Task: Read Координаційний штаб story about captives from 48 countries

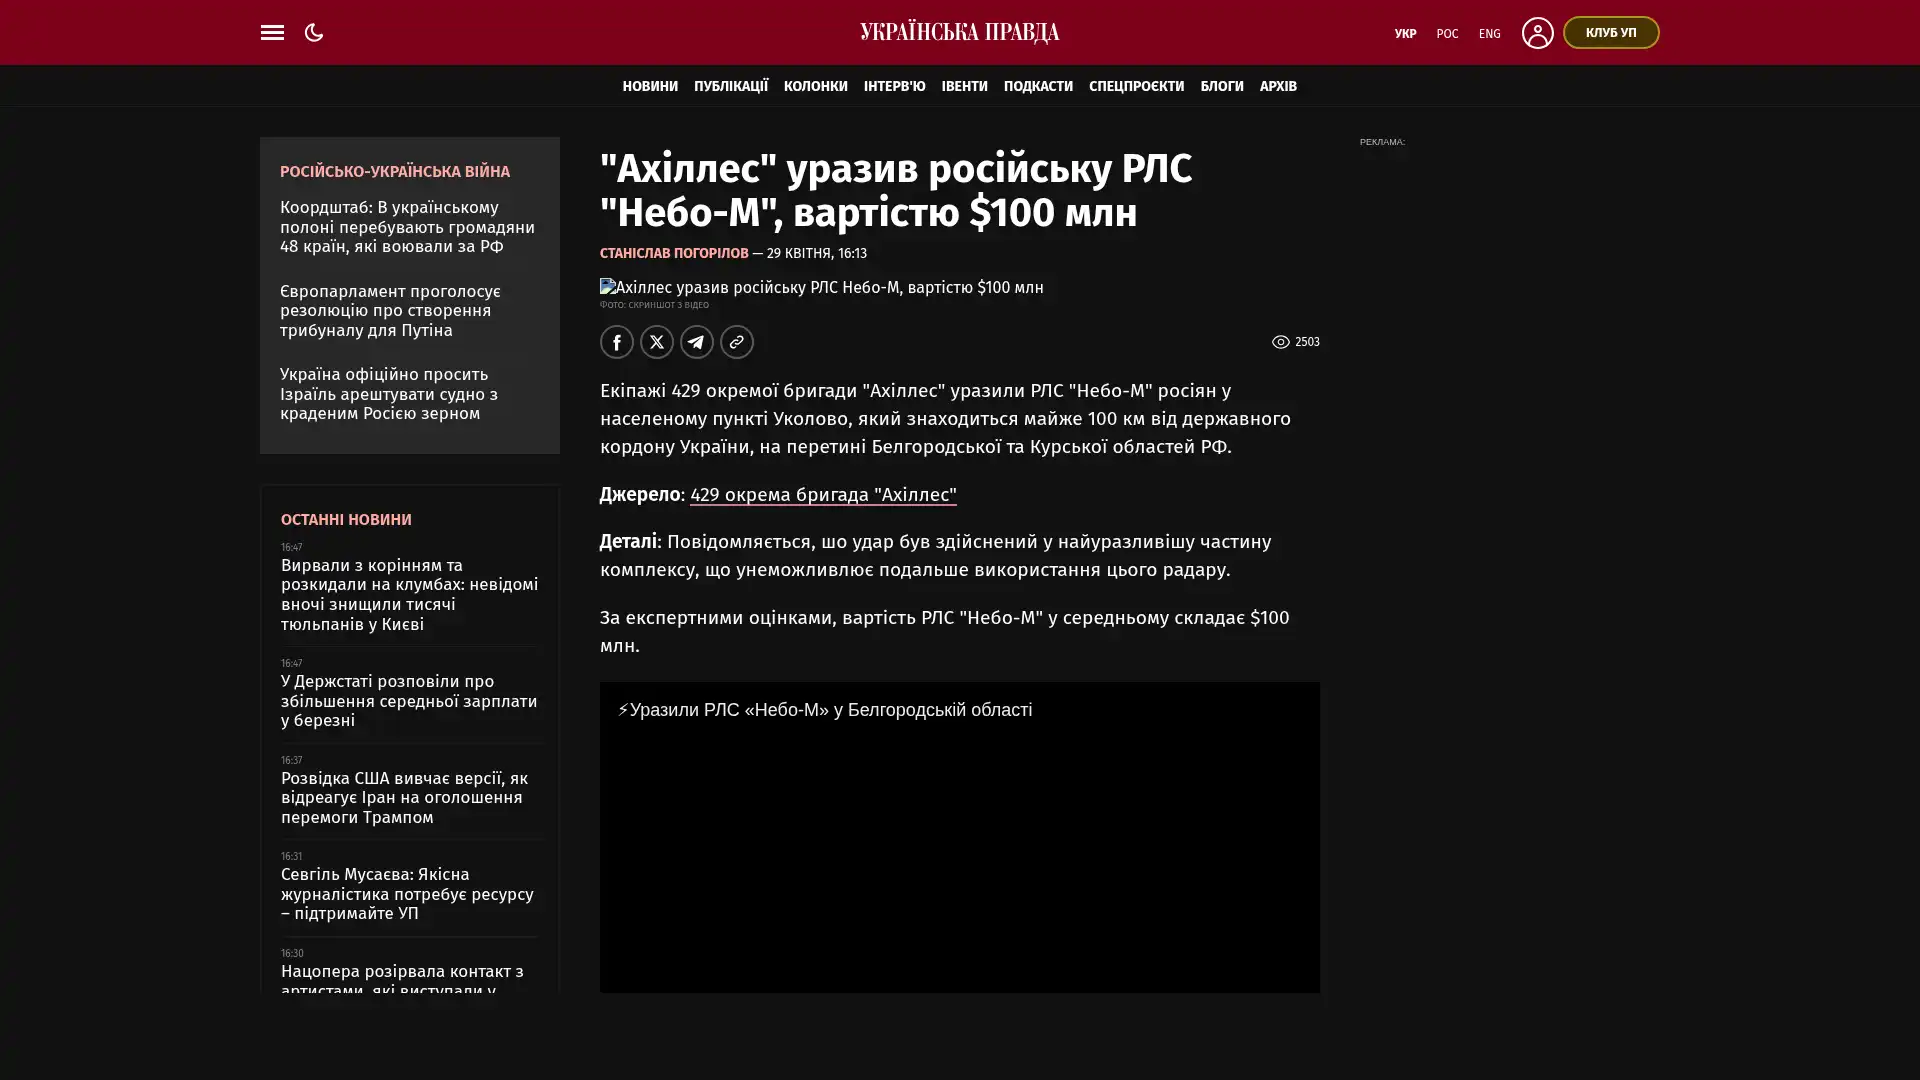Action: (408, 227)
